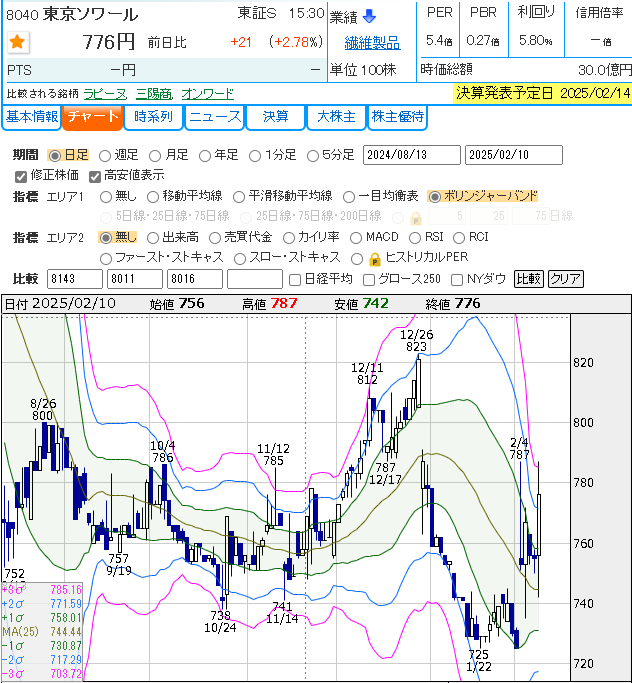632x683 pixels.
Task: Click the orange star favorite icon
Action: coord(17,42)
